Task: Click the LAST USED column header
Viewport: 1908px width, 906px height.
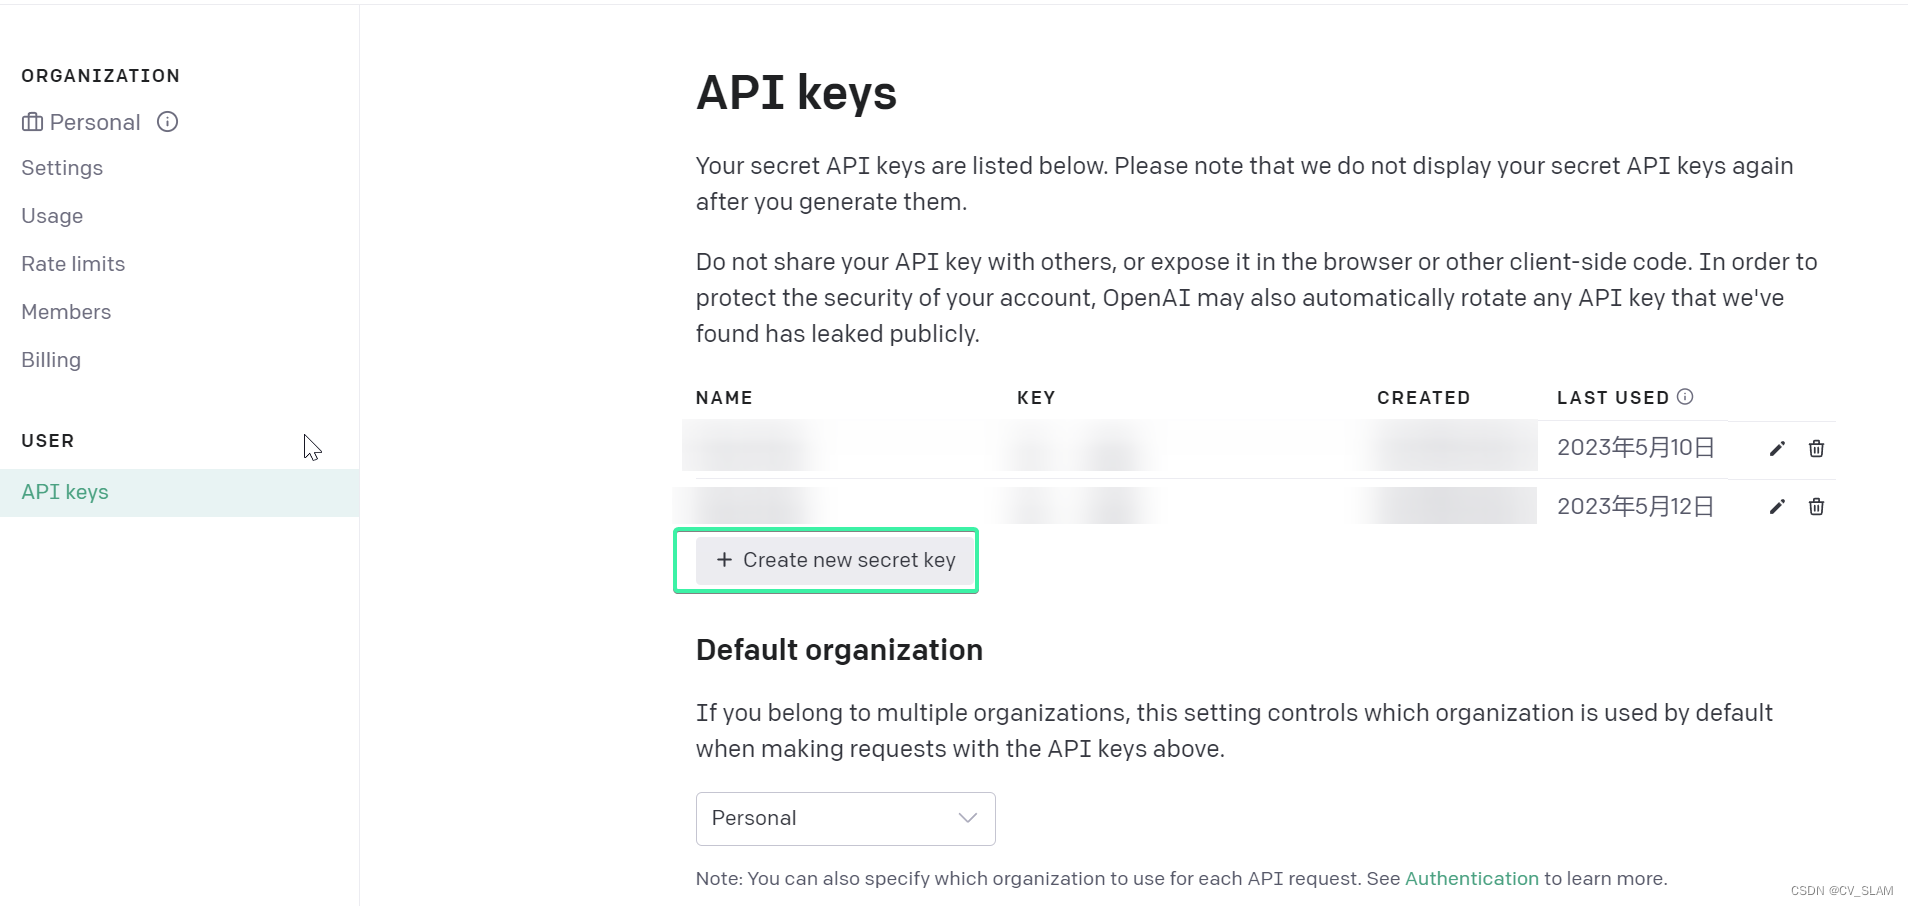Action: point(1612,398)
